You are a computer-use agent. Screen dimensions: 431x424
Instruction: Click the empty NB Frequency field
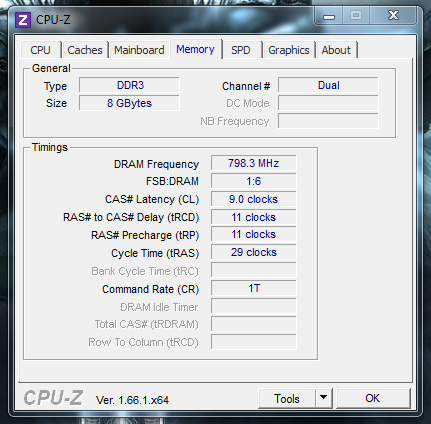(x=328, y=121)
